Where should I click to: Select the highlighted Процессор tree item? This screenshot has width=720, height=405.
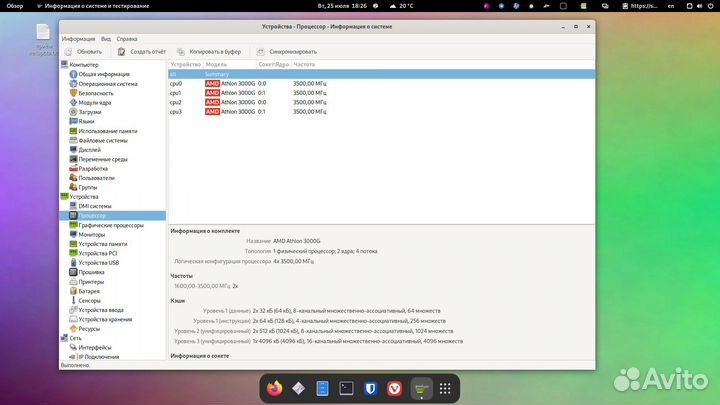(x=112, y=215)
